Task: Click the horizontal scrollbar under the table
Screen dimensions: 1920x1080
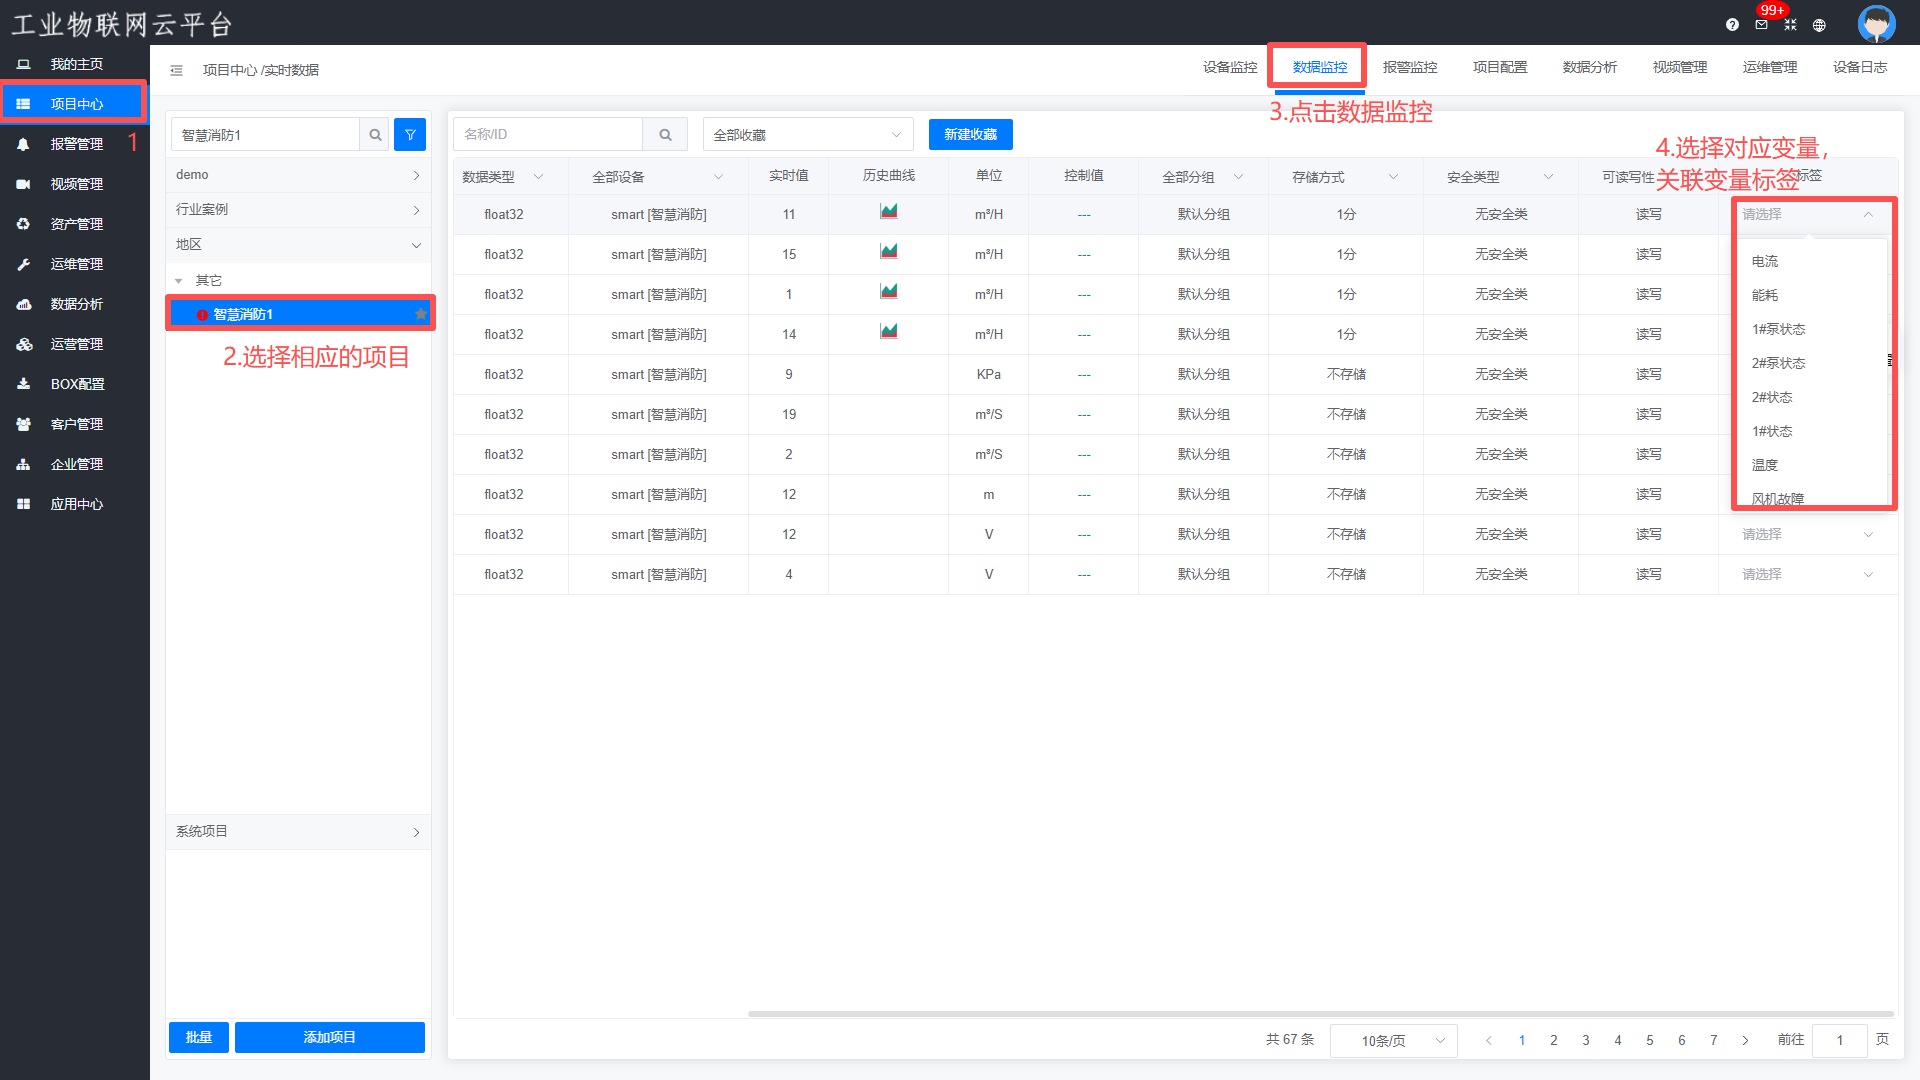Action: (x=1320, y=1014)
